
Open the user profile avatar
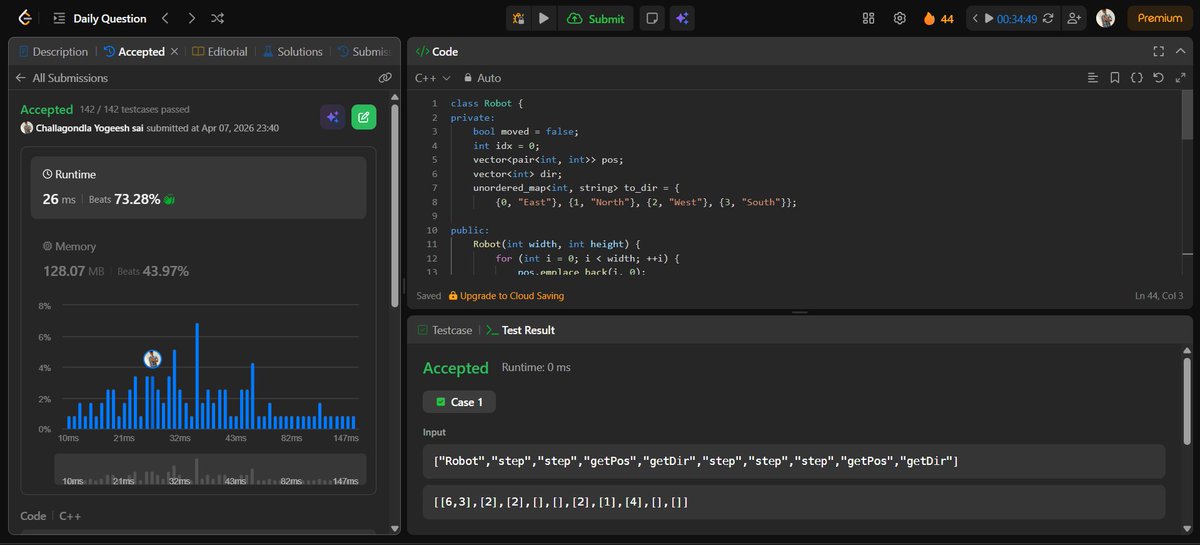pos(1105,18)
